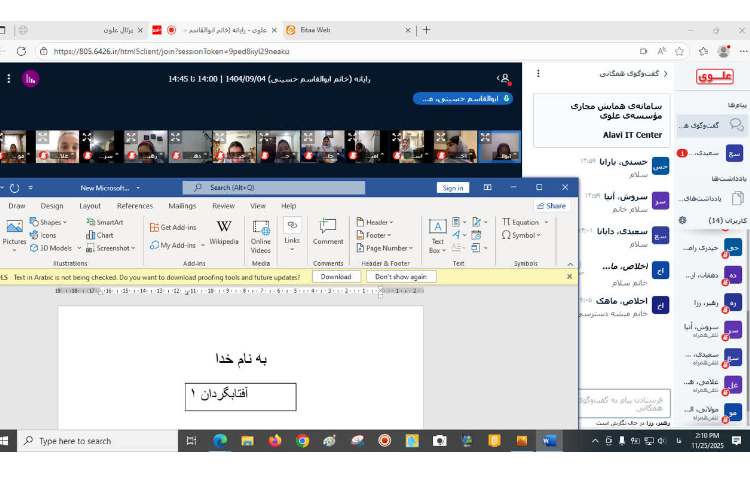Viewport: 750px width, 480px height.
Task: Open the Footer dropdown
Action: pos(374,235)
